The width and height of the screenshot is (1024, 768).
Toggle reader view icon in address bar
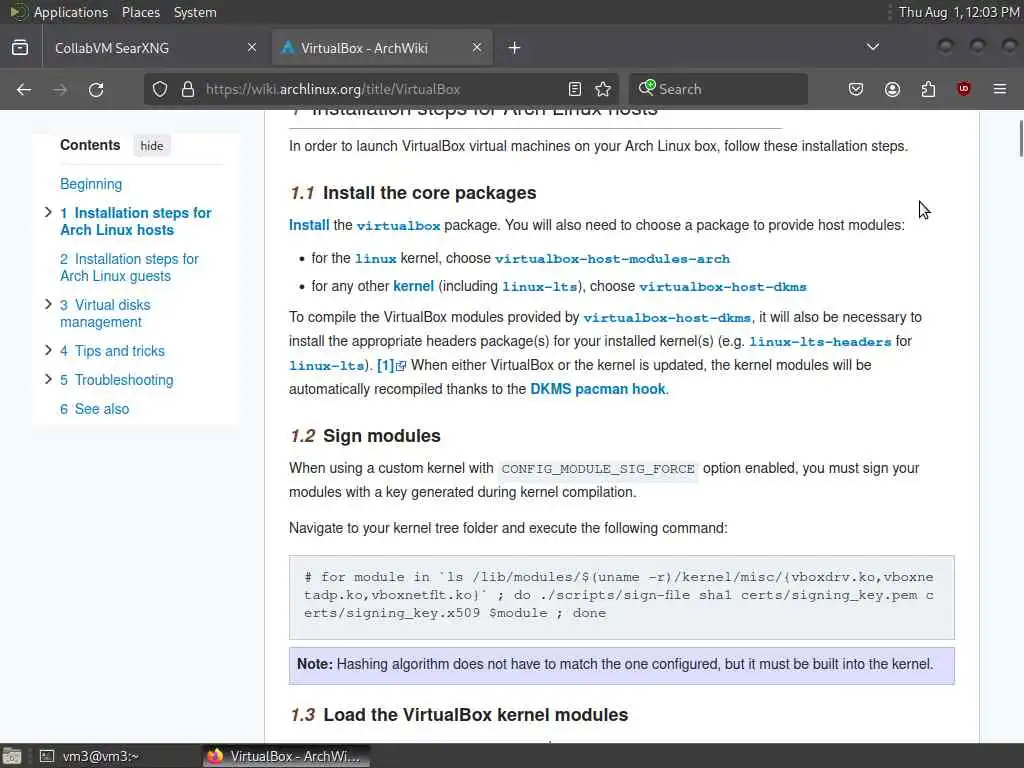(x=575, y=89)
